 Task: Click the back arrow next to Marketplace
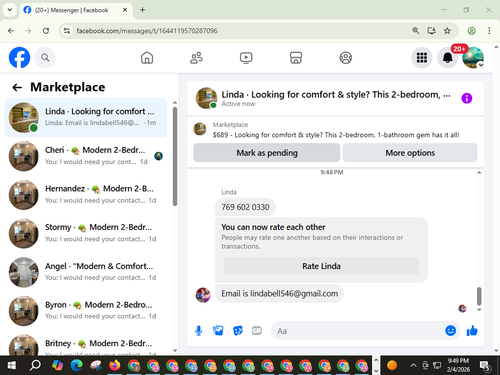tap(17, 87)
